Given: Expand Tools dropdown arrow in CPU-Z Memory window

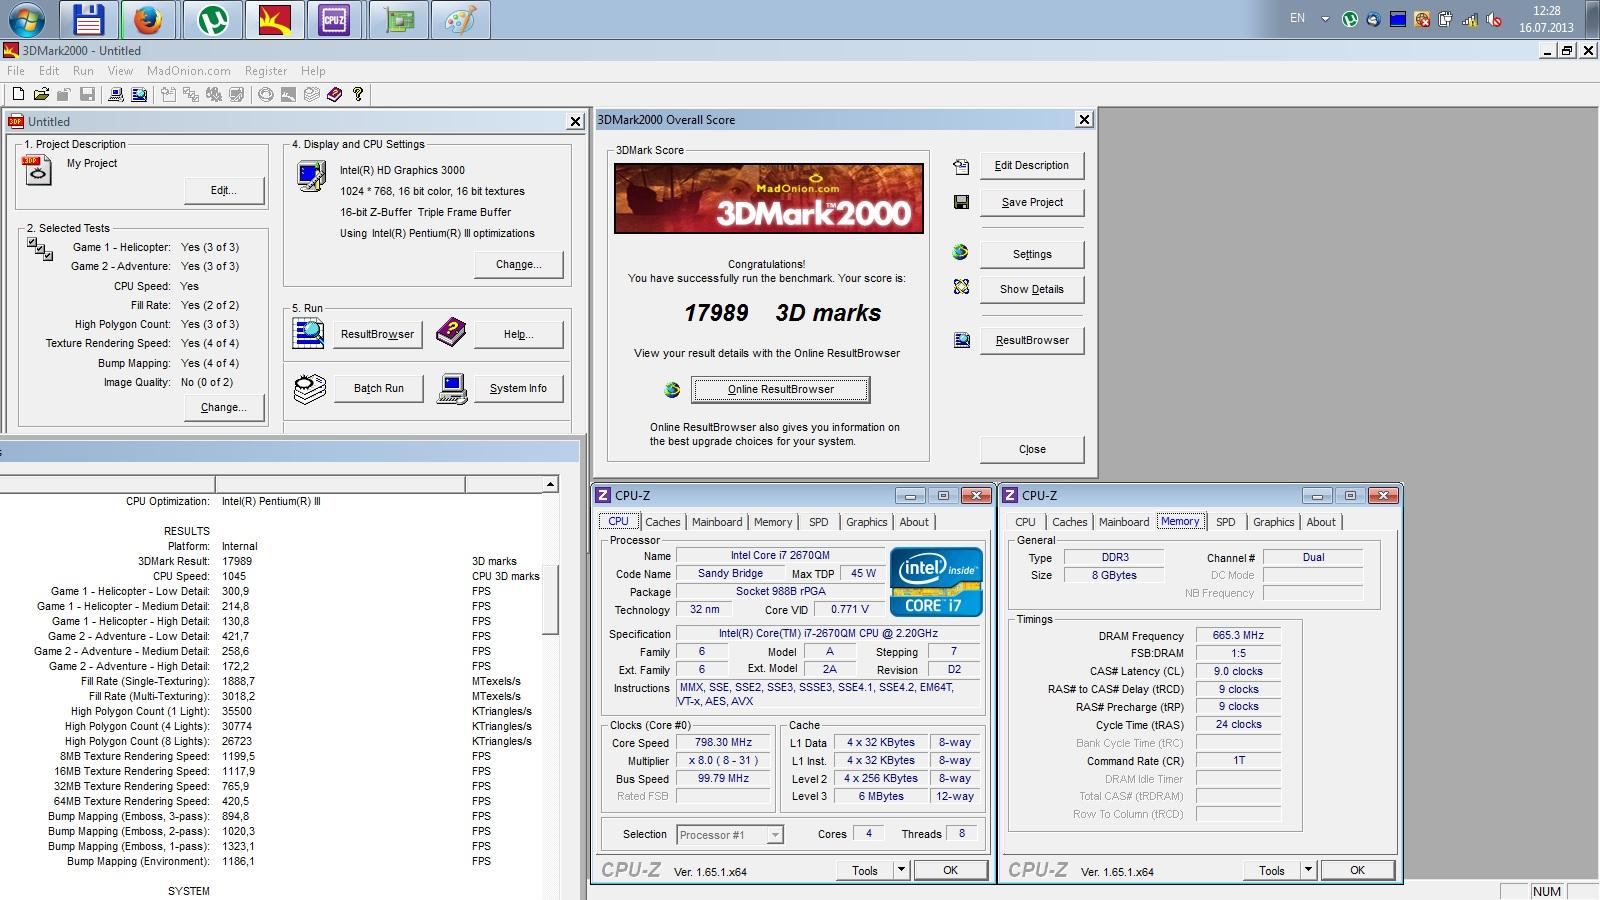Looking at the screenshot, I should coord(1308,870).
